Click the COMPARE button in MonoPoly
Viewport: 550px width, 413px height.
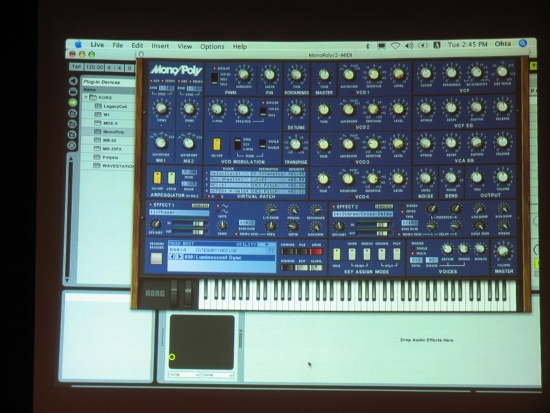(x=287, y=252)
